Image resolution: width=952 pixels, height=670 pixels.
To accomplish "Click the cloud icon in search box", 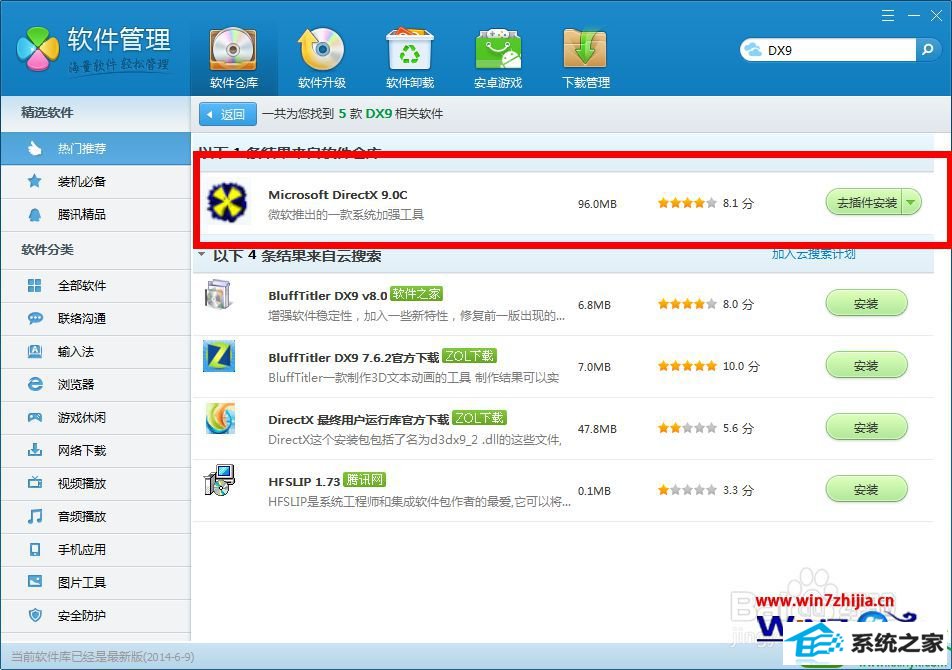I will [x=753, y=50].
